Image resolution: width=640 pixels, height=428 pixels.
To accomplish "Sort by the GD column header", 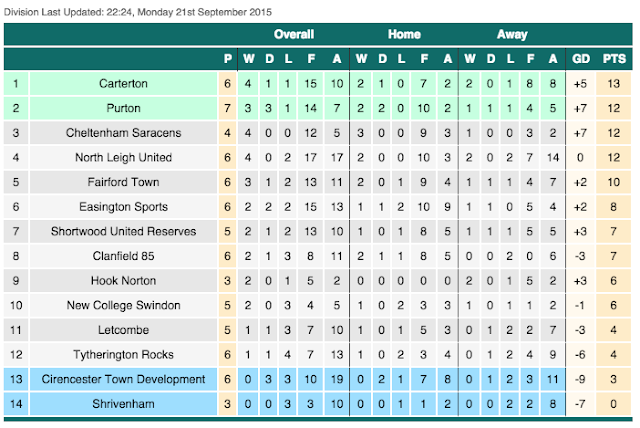I will pos(581,58).
